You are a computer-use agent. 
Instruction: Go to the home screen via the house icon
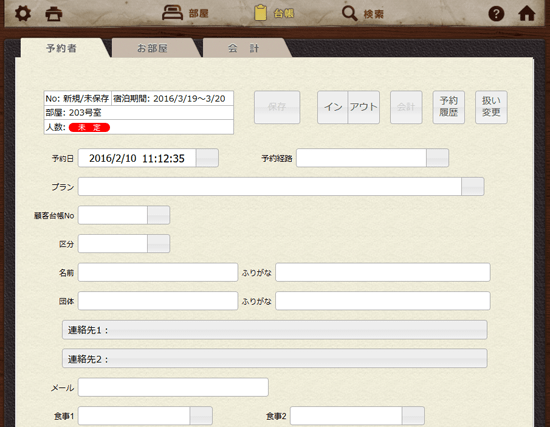point(527,14)
